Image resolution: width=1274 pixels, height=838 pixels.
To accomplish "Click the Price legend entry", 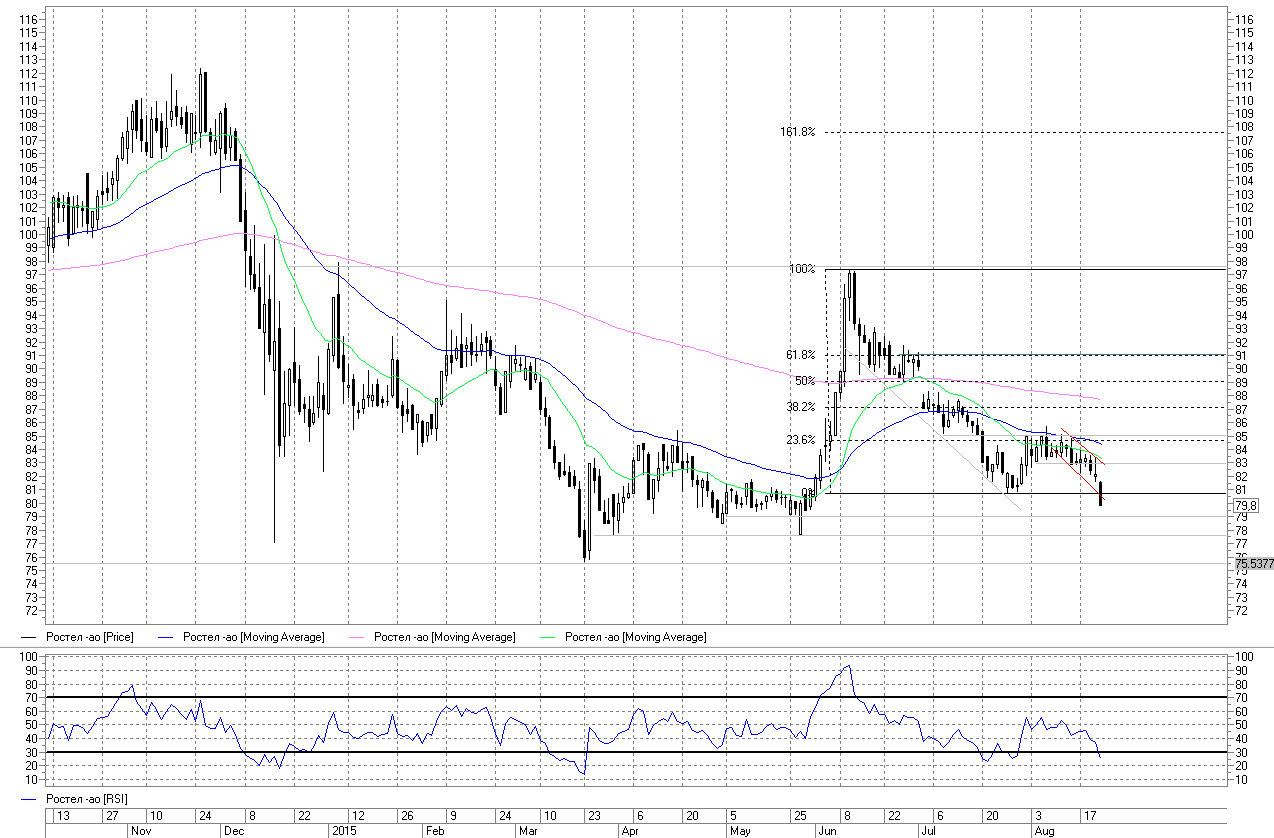I will pyautogui.click(x=90, y=637).
